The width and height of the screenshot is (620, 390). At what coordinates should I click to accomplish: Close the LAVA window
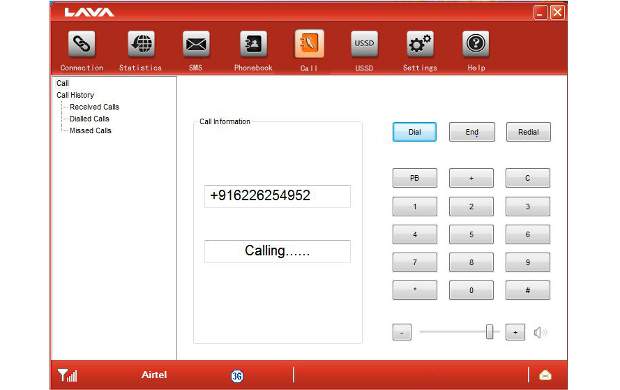(x=557, y=13)
